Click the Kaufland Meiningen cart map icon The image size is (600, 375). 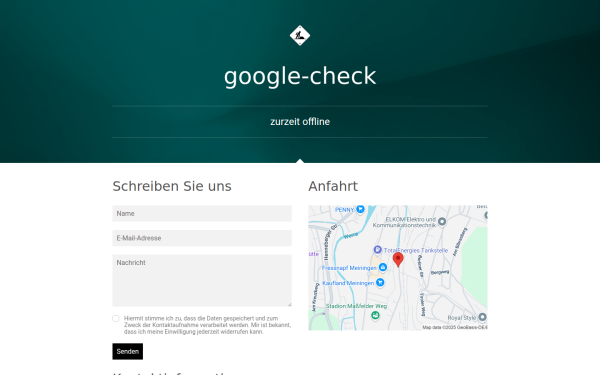click(x=380, y=282)
